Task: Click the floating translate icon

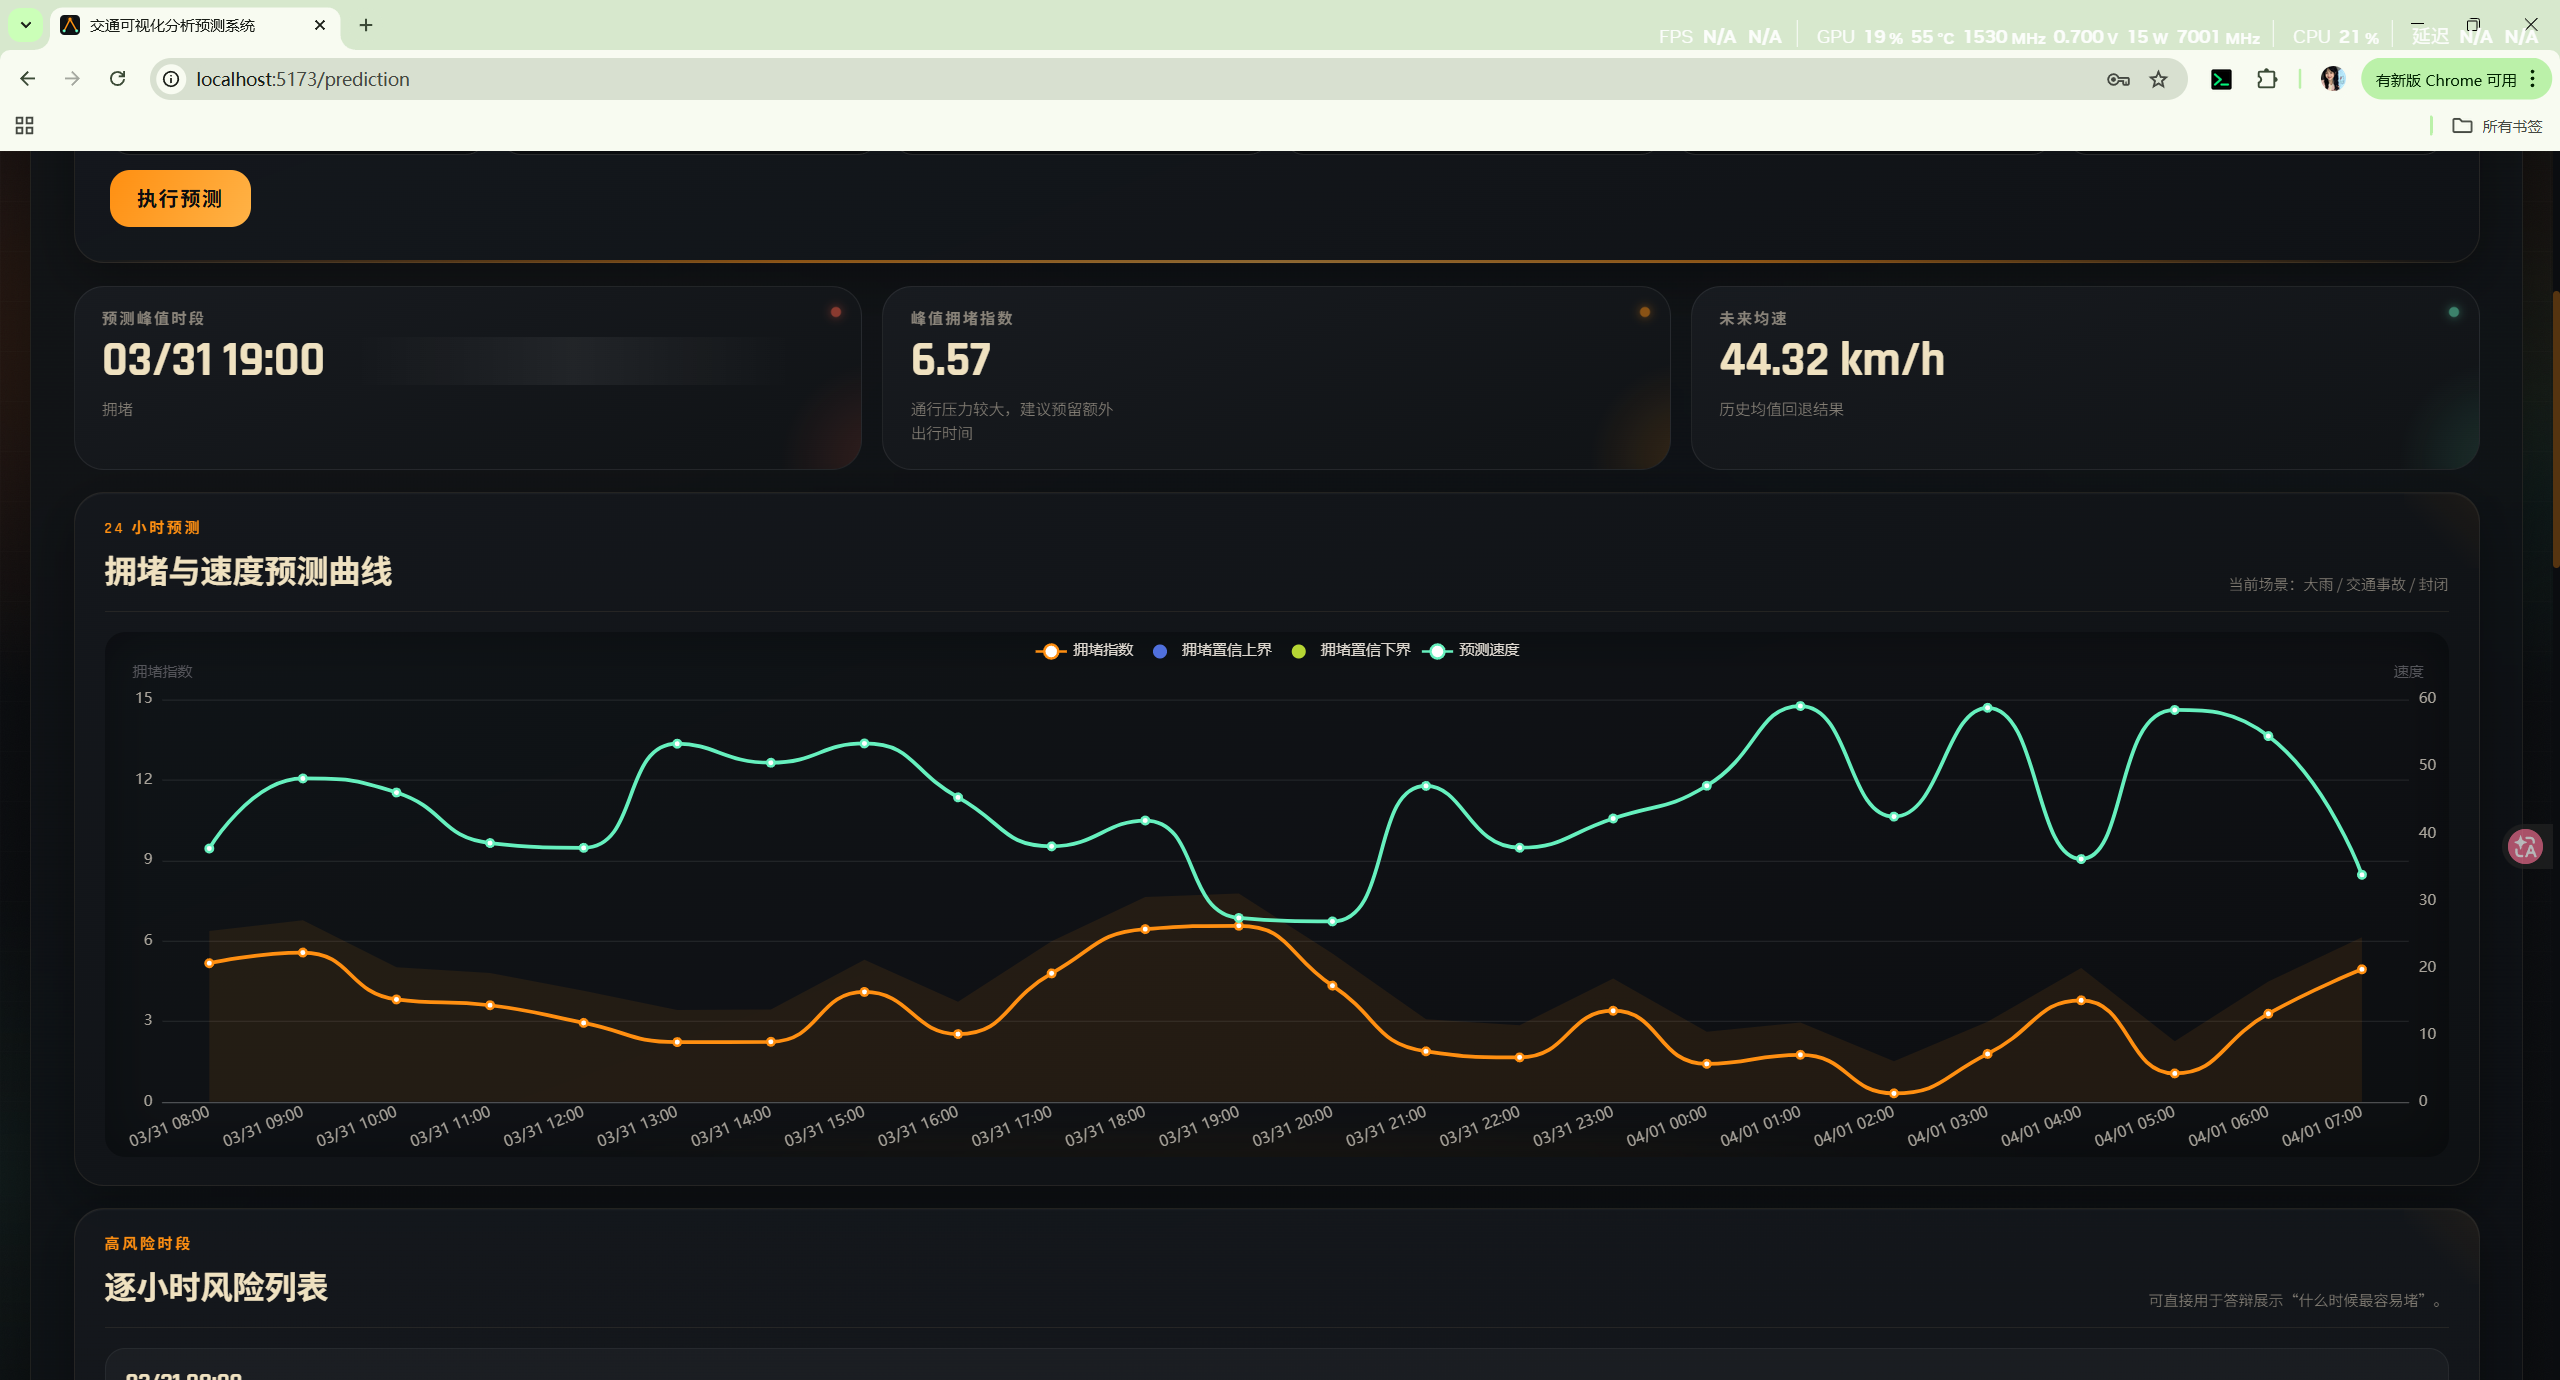Action: [x=2526, y=847]
